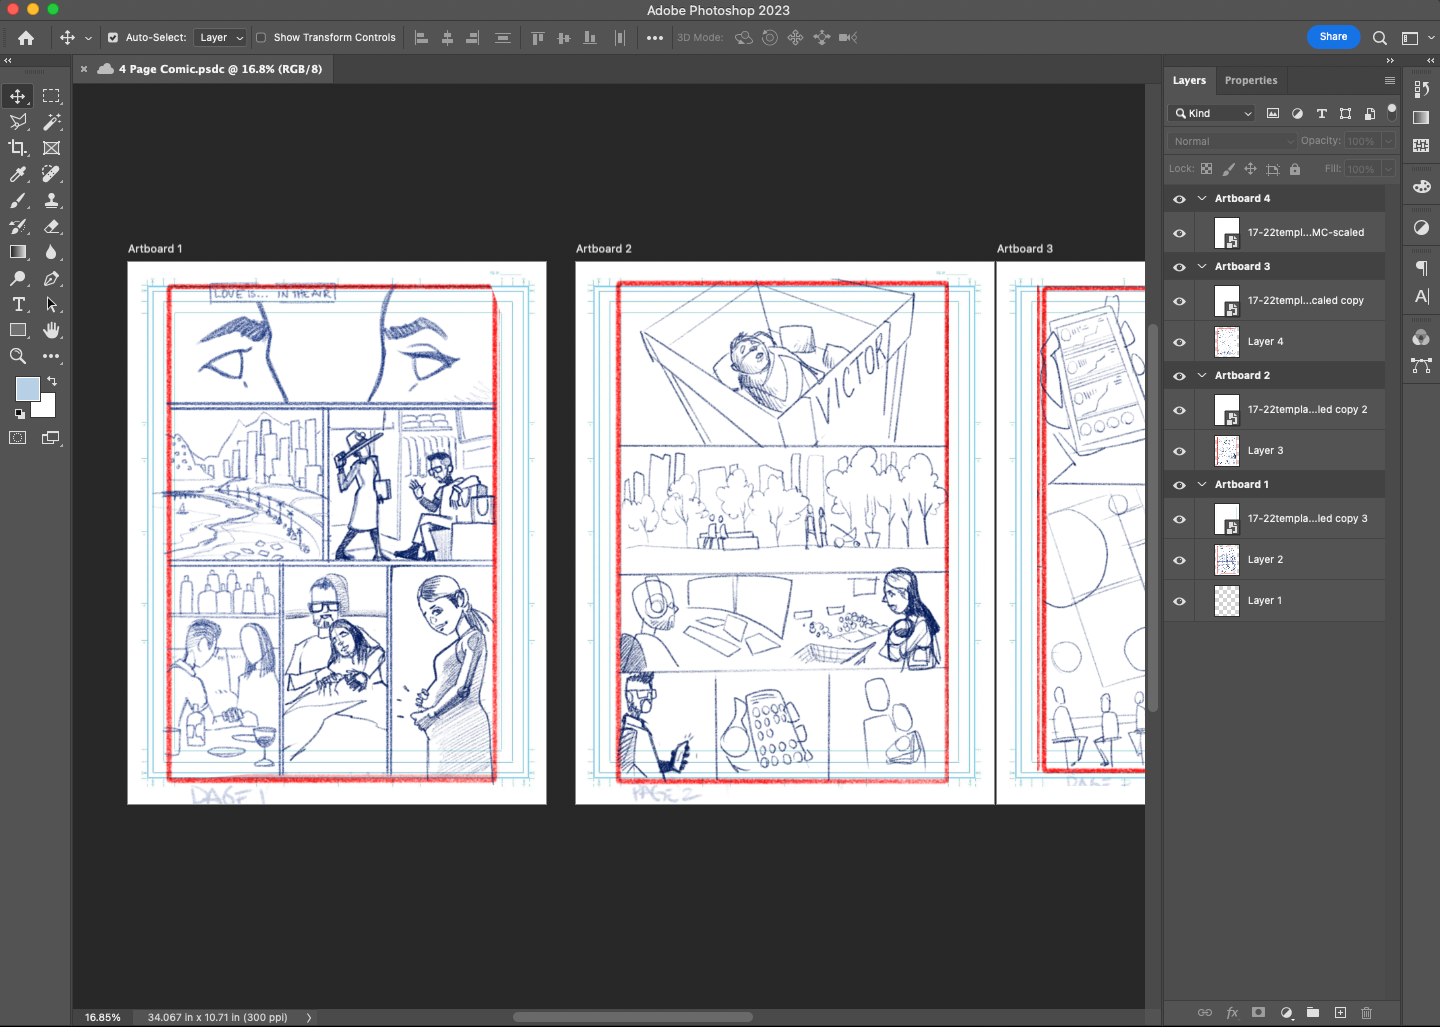Select the Eyedropper tool

(18, 174)
